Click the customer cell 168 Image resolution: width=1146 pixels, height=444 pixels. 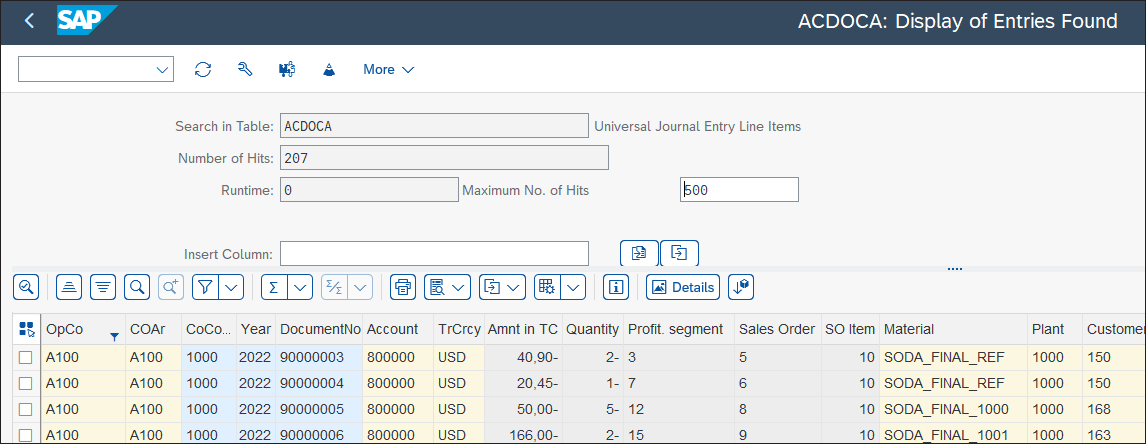1114,409
